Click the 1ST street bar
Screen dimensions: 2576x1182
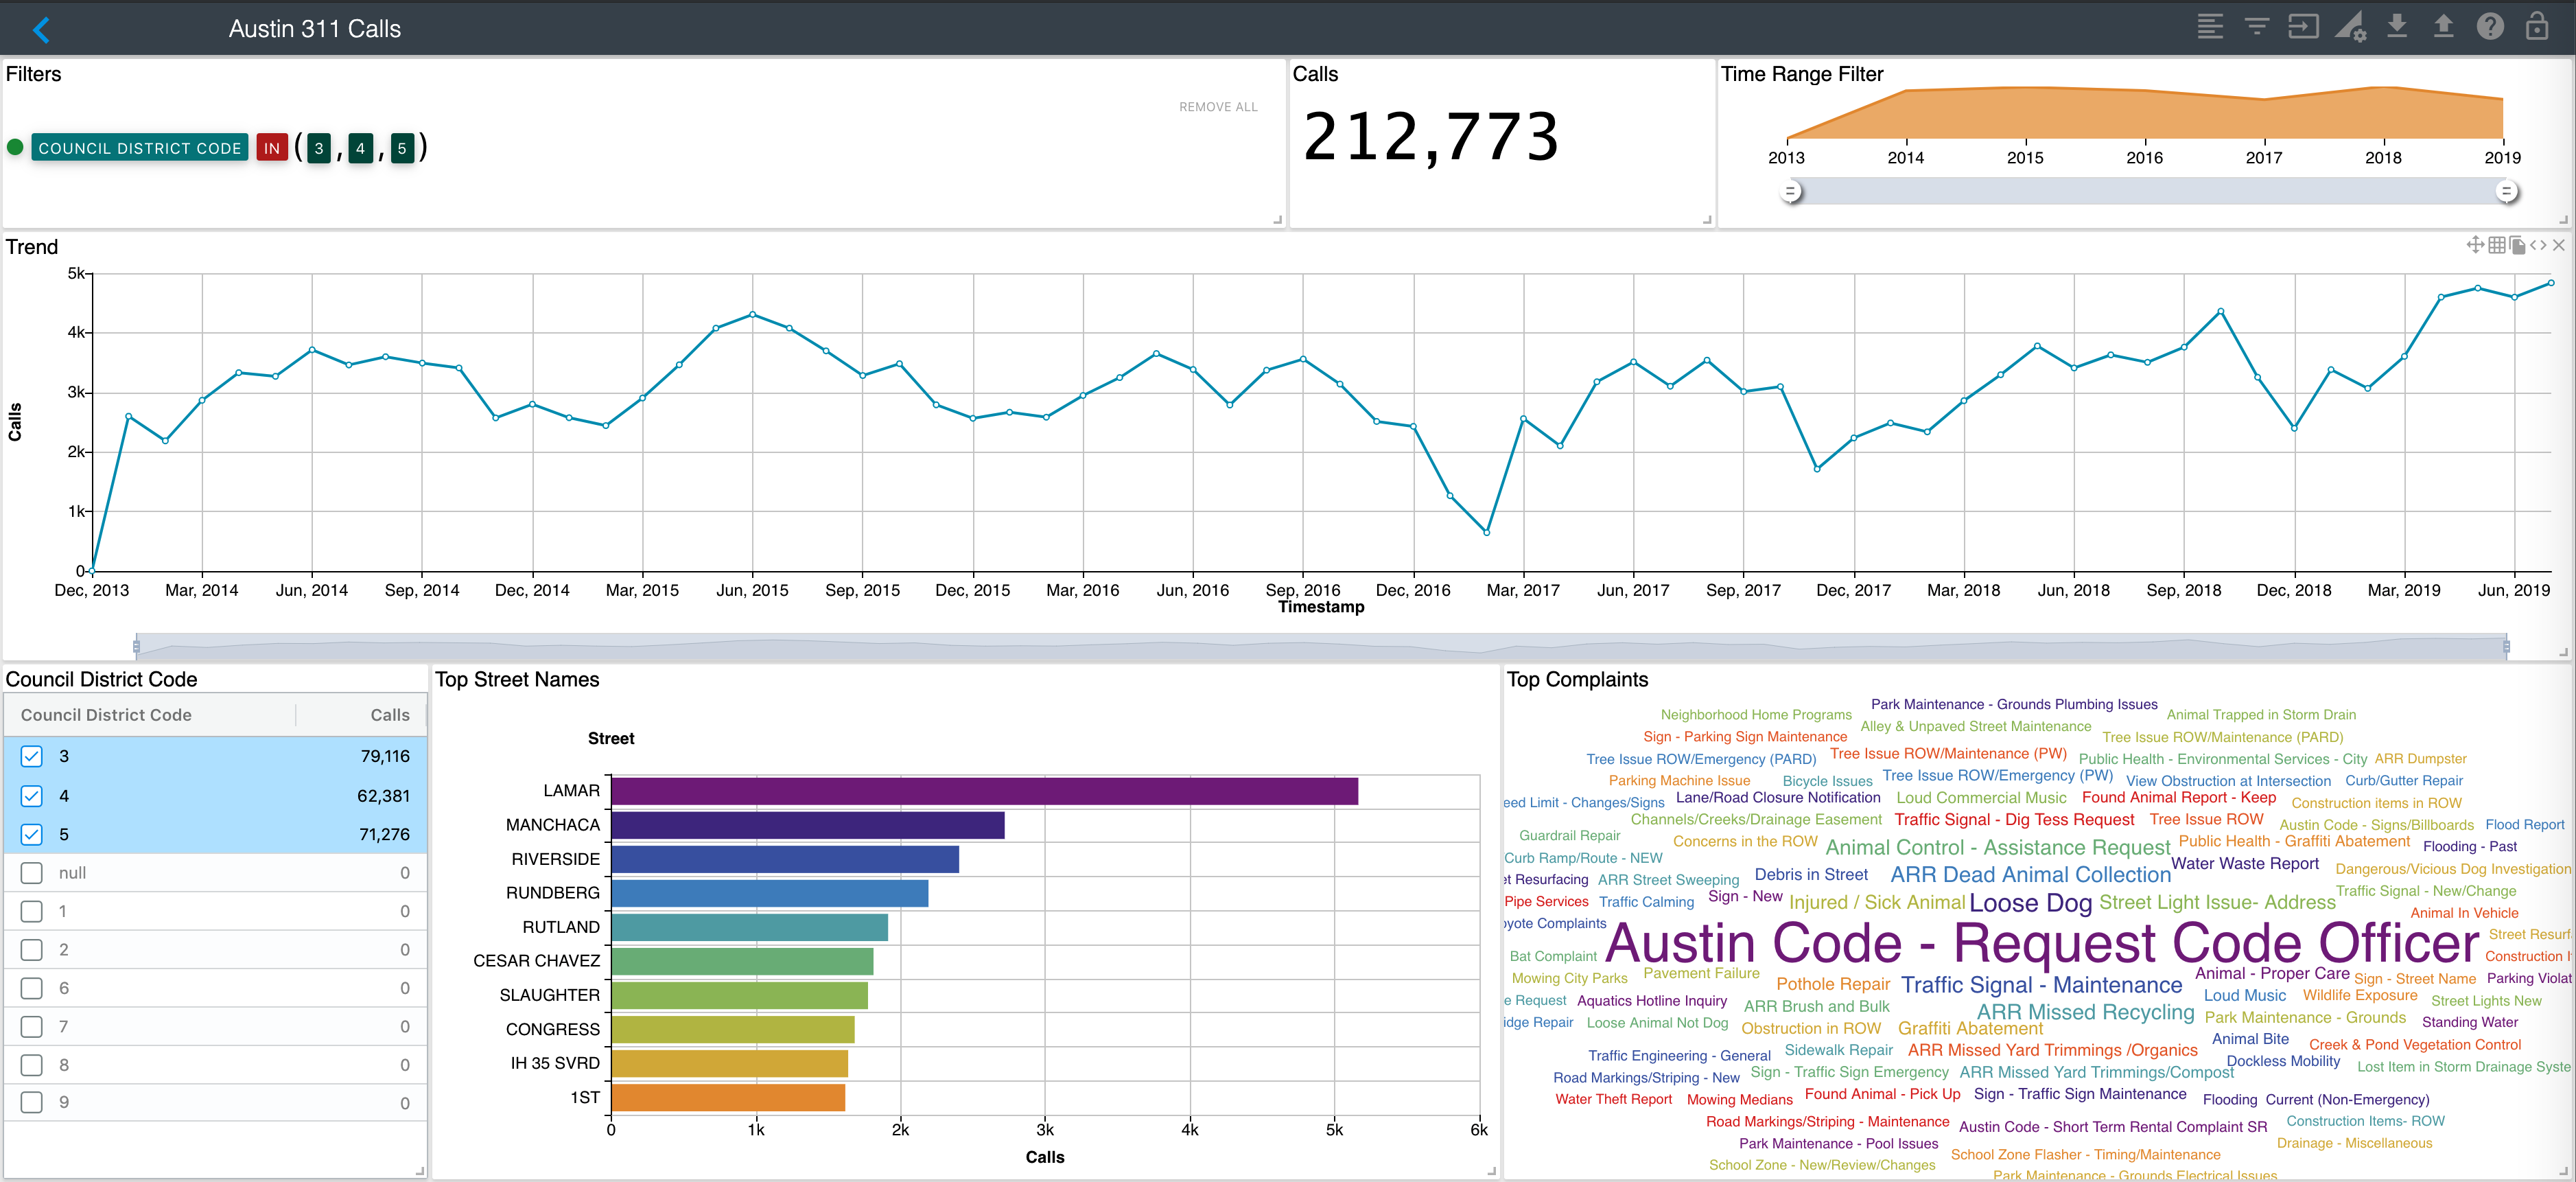728,1097
